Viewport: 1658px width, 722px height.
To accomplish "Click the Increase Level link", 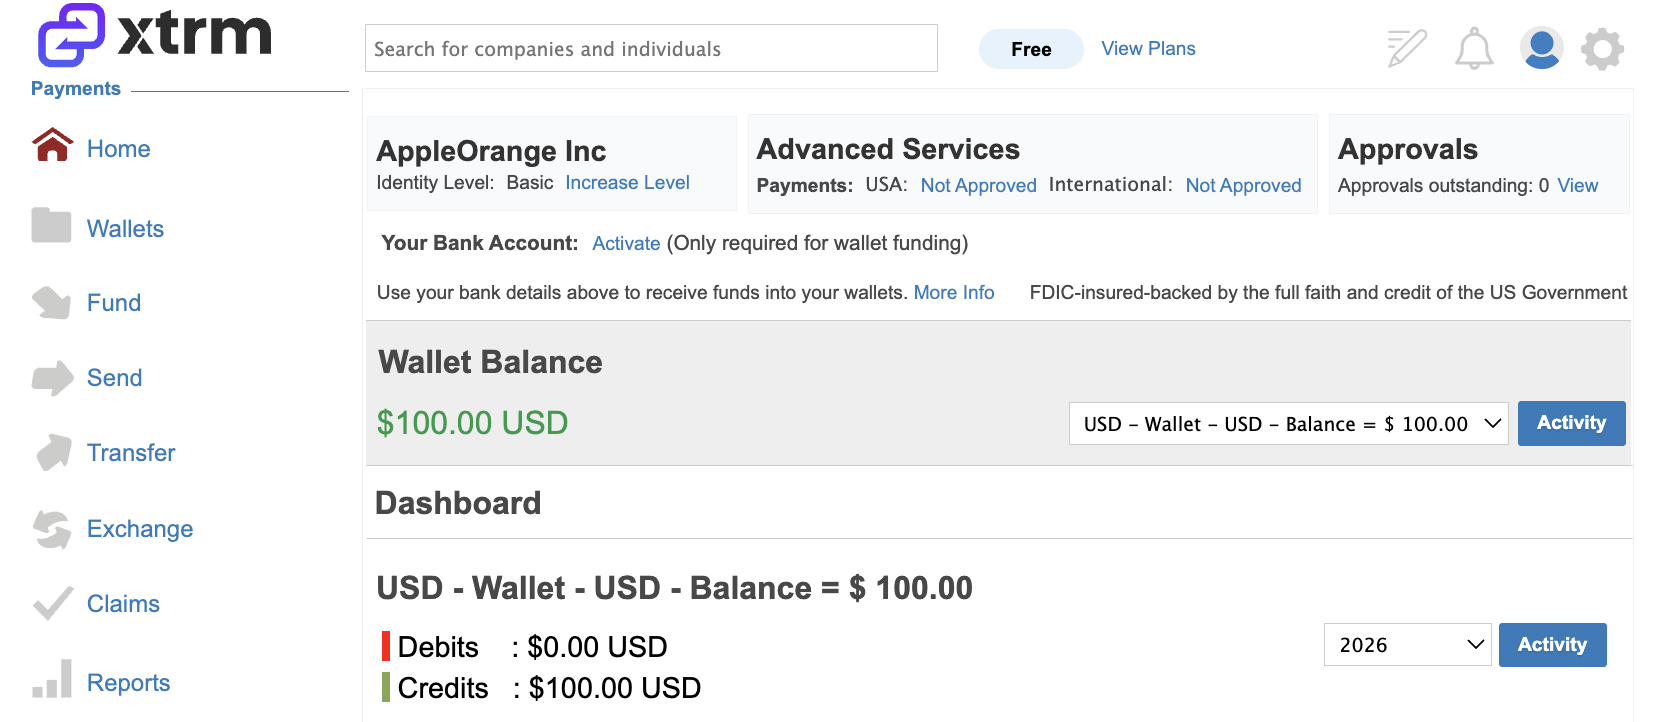I will click(x=627, y=183).
